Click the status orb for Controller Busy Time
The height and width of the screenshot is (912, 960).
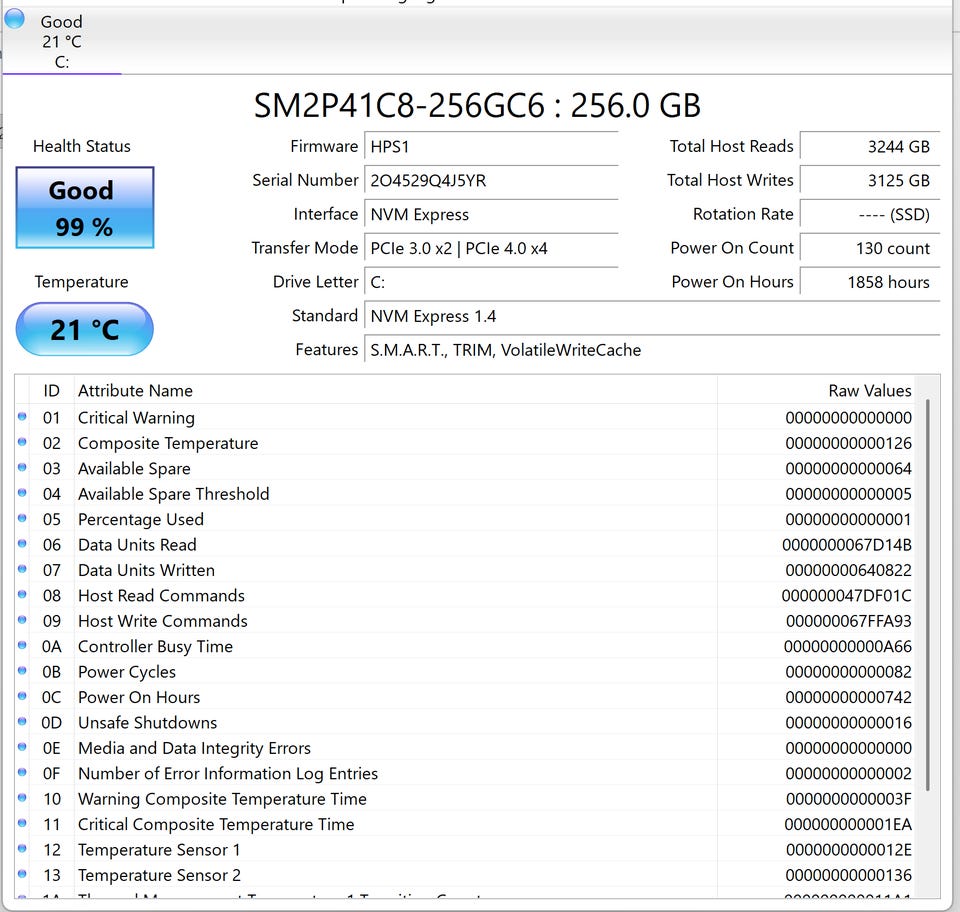pyautogui.click(x=22, y=645)
